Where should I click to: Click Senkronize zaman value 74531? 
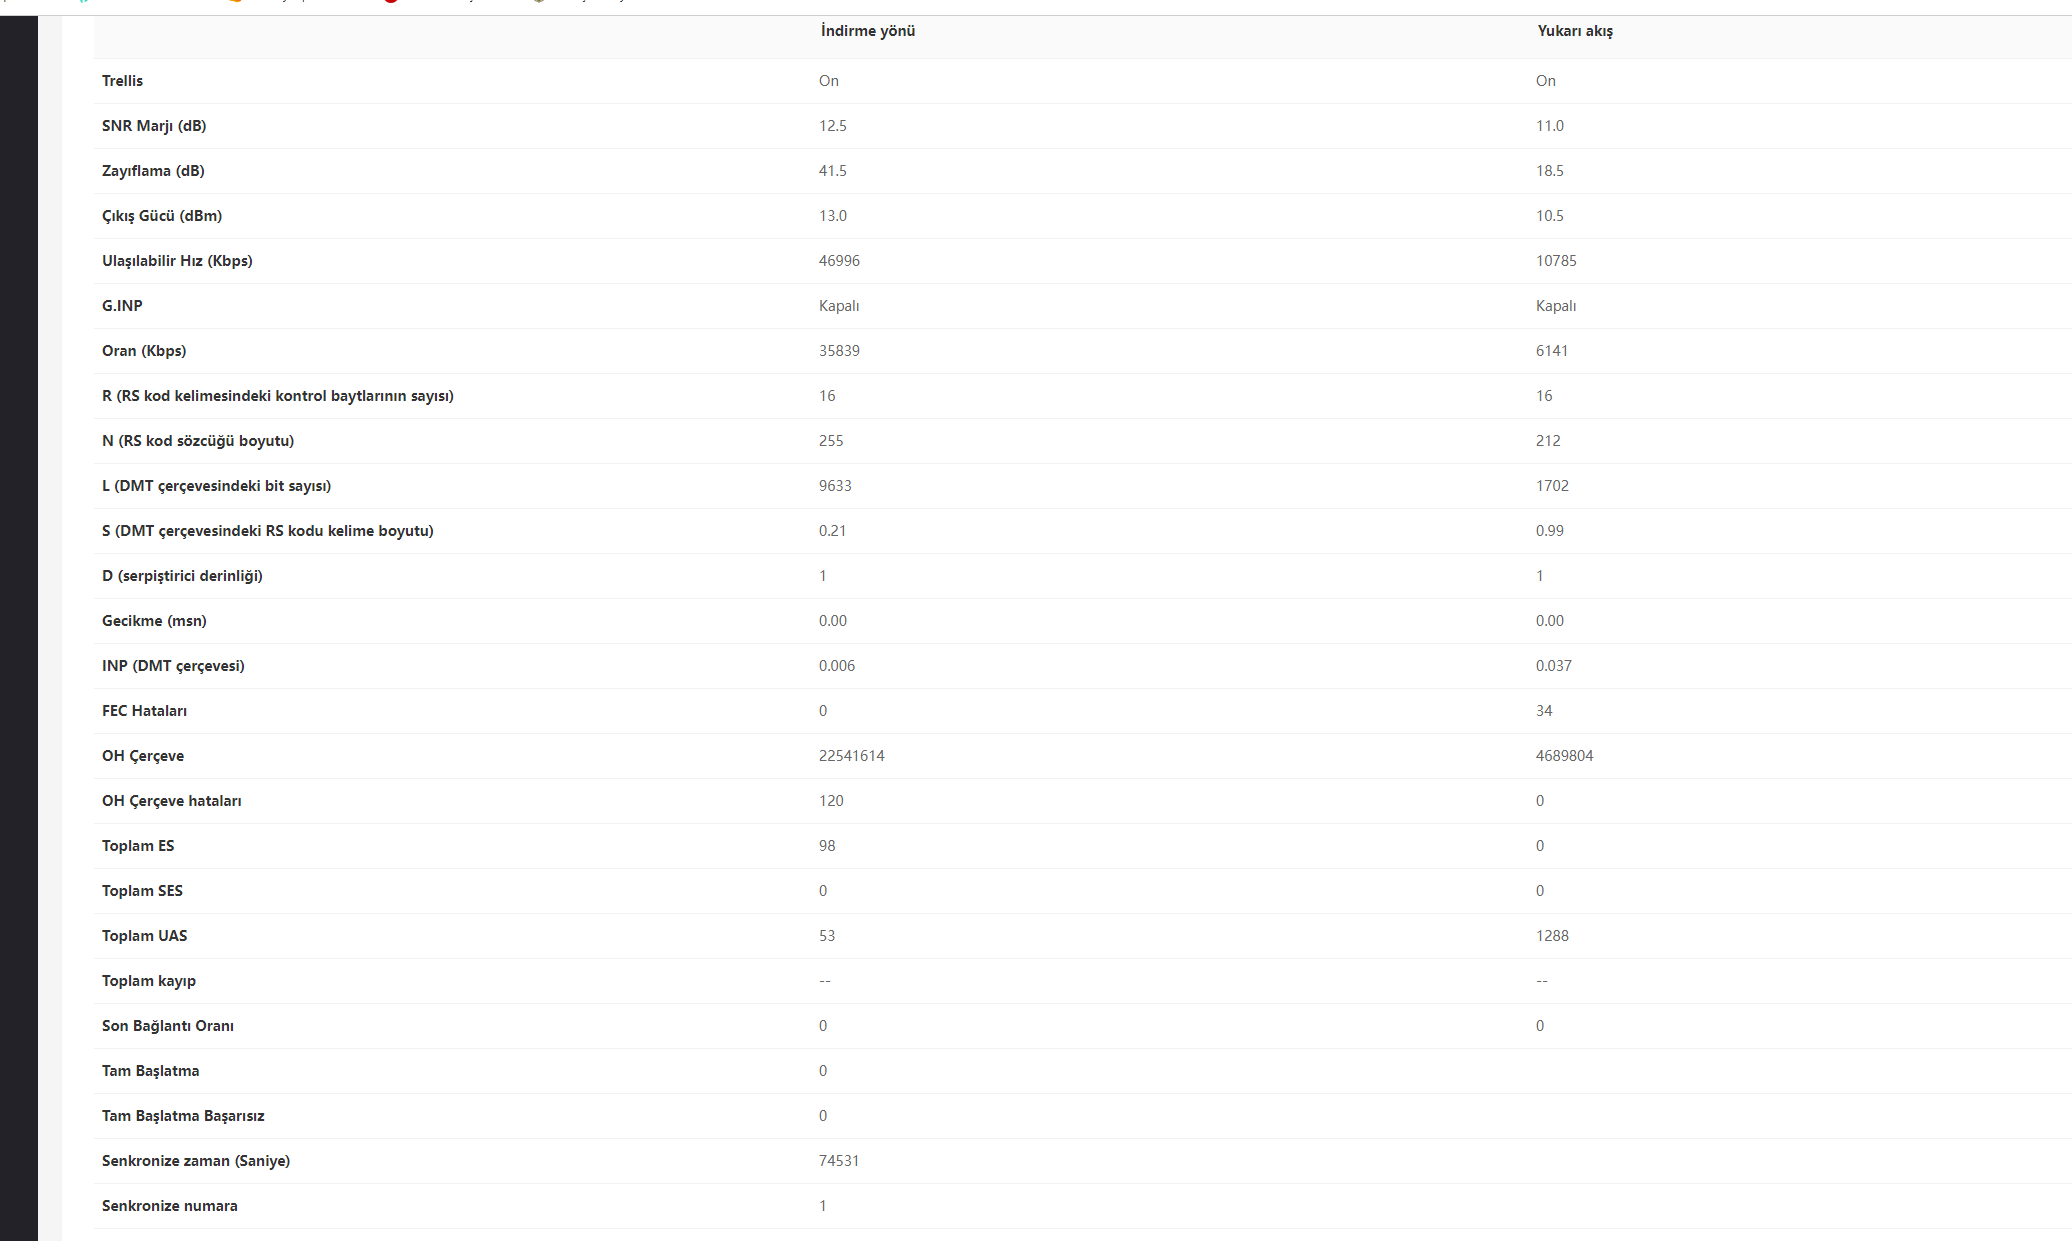(x=839, y=1161)
